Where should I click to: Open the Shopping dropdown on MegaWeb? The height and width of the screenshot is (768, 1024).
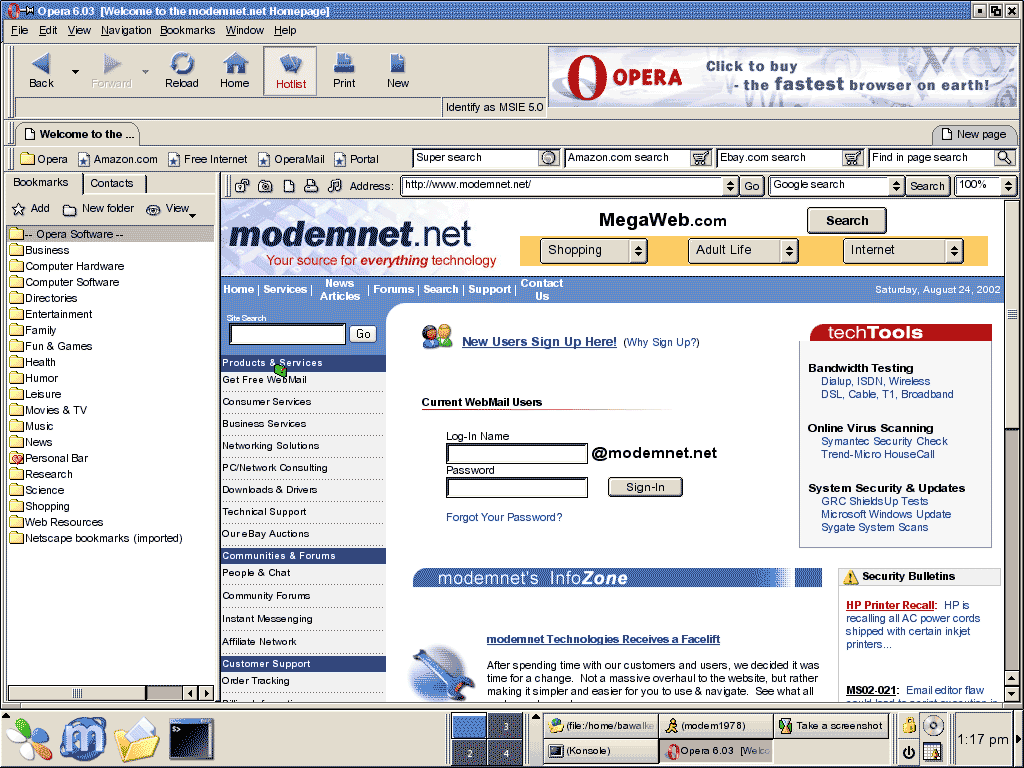point(594,251)
